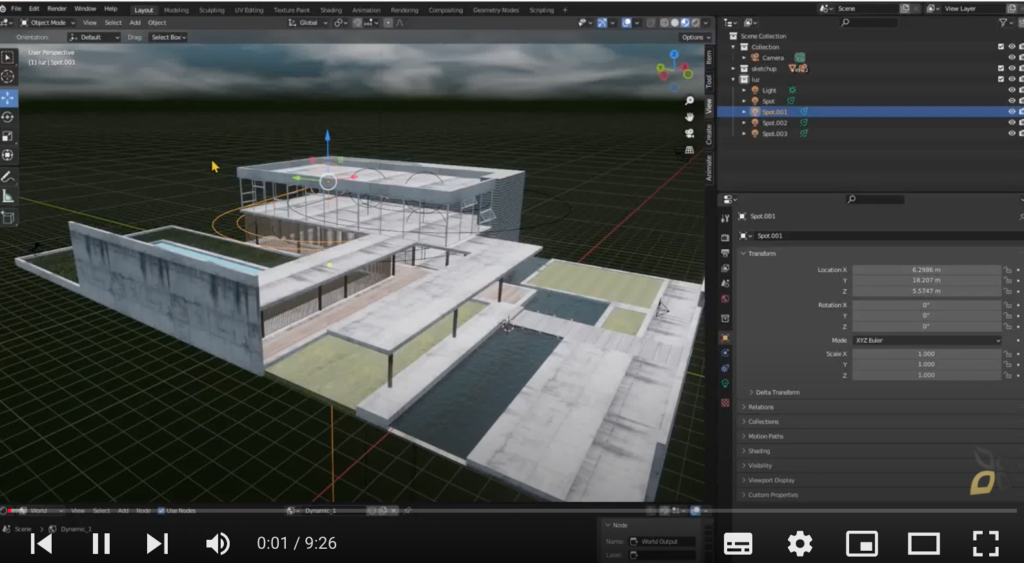Open the Render menu
Screen dimensions: 1024x563
click(57, 8)
